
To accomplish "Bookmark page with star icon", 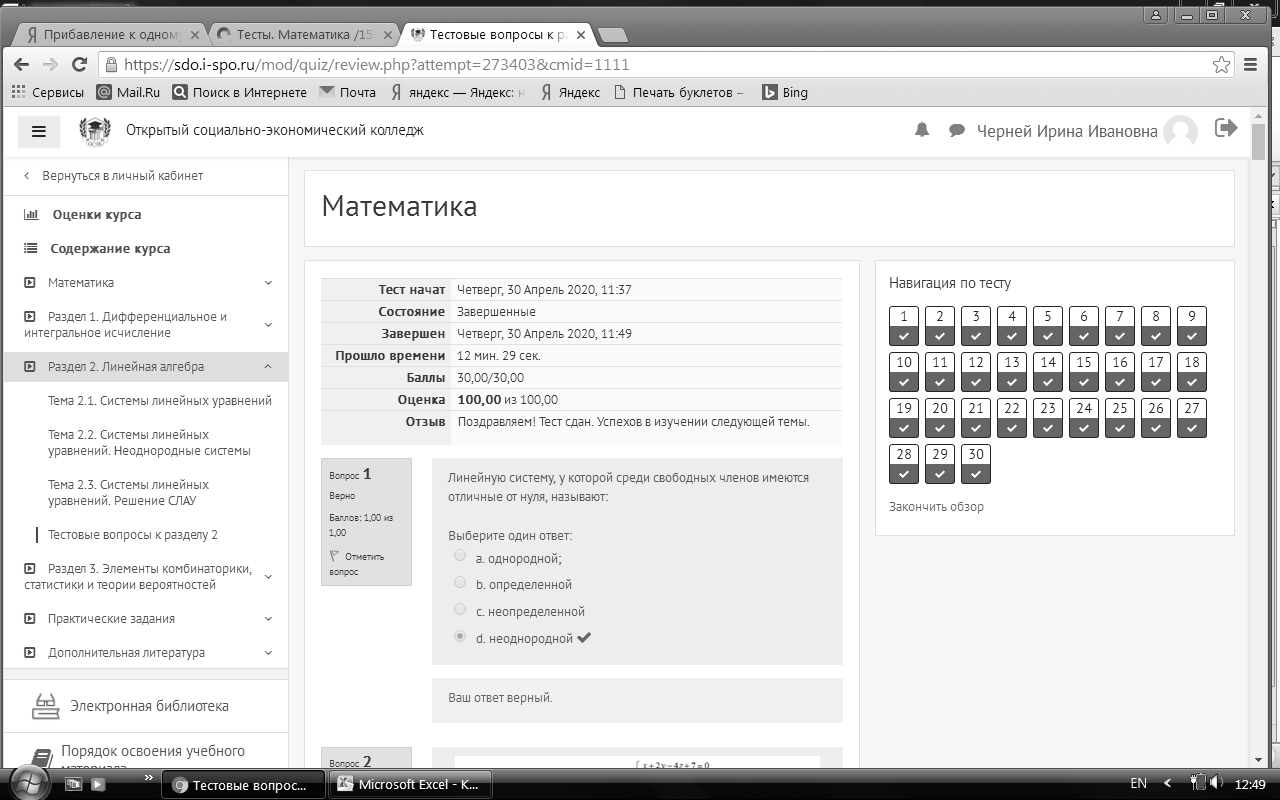I will pyautogui.click(x=1221, y=65).
